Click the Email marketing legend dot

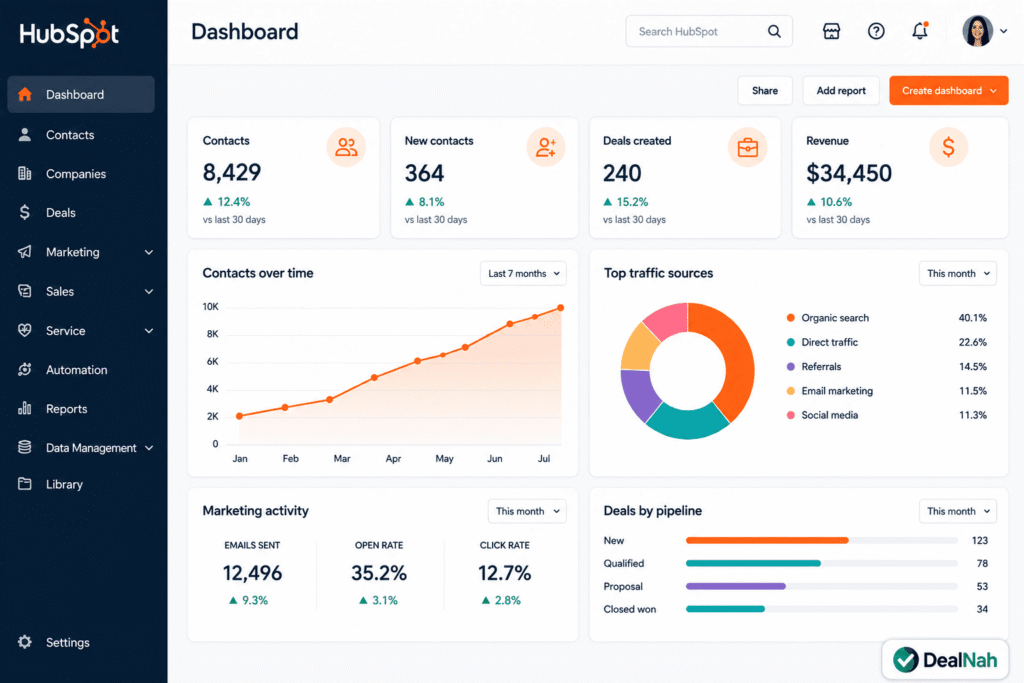tap(791, 391)
